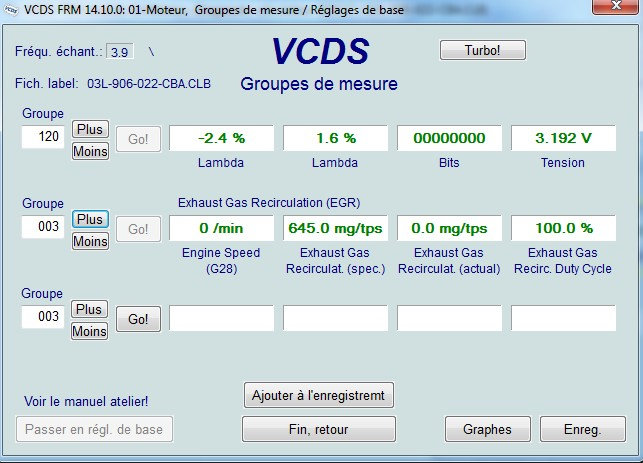Click first empty value field in third row
643x463 pixels.
click(221, 318)
